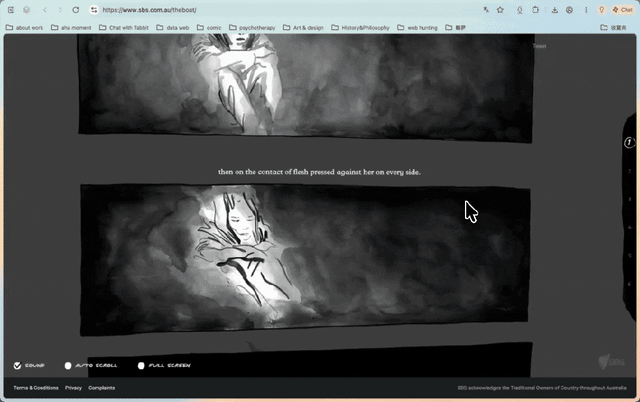Open the Chat assistant button
Viewport: 640px width, 402px height.
[x=623, y=10]
